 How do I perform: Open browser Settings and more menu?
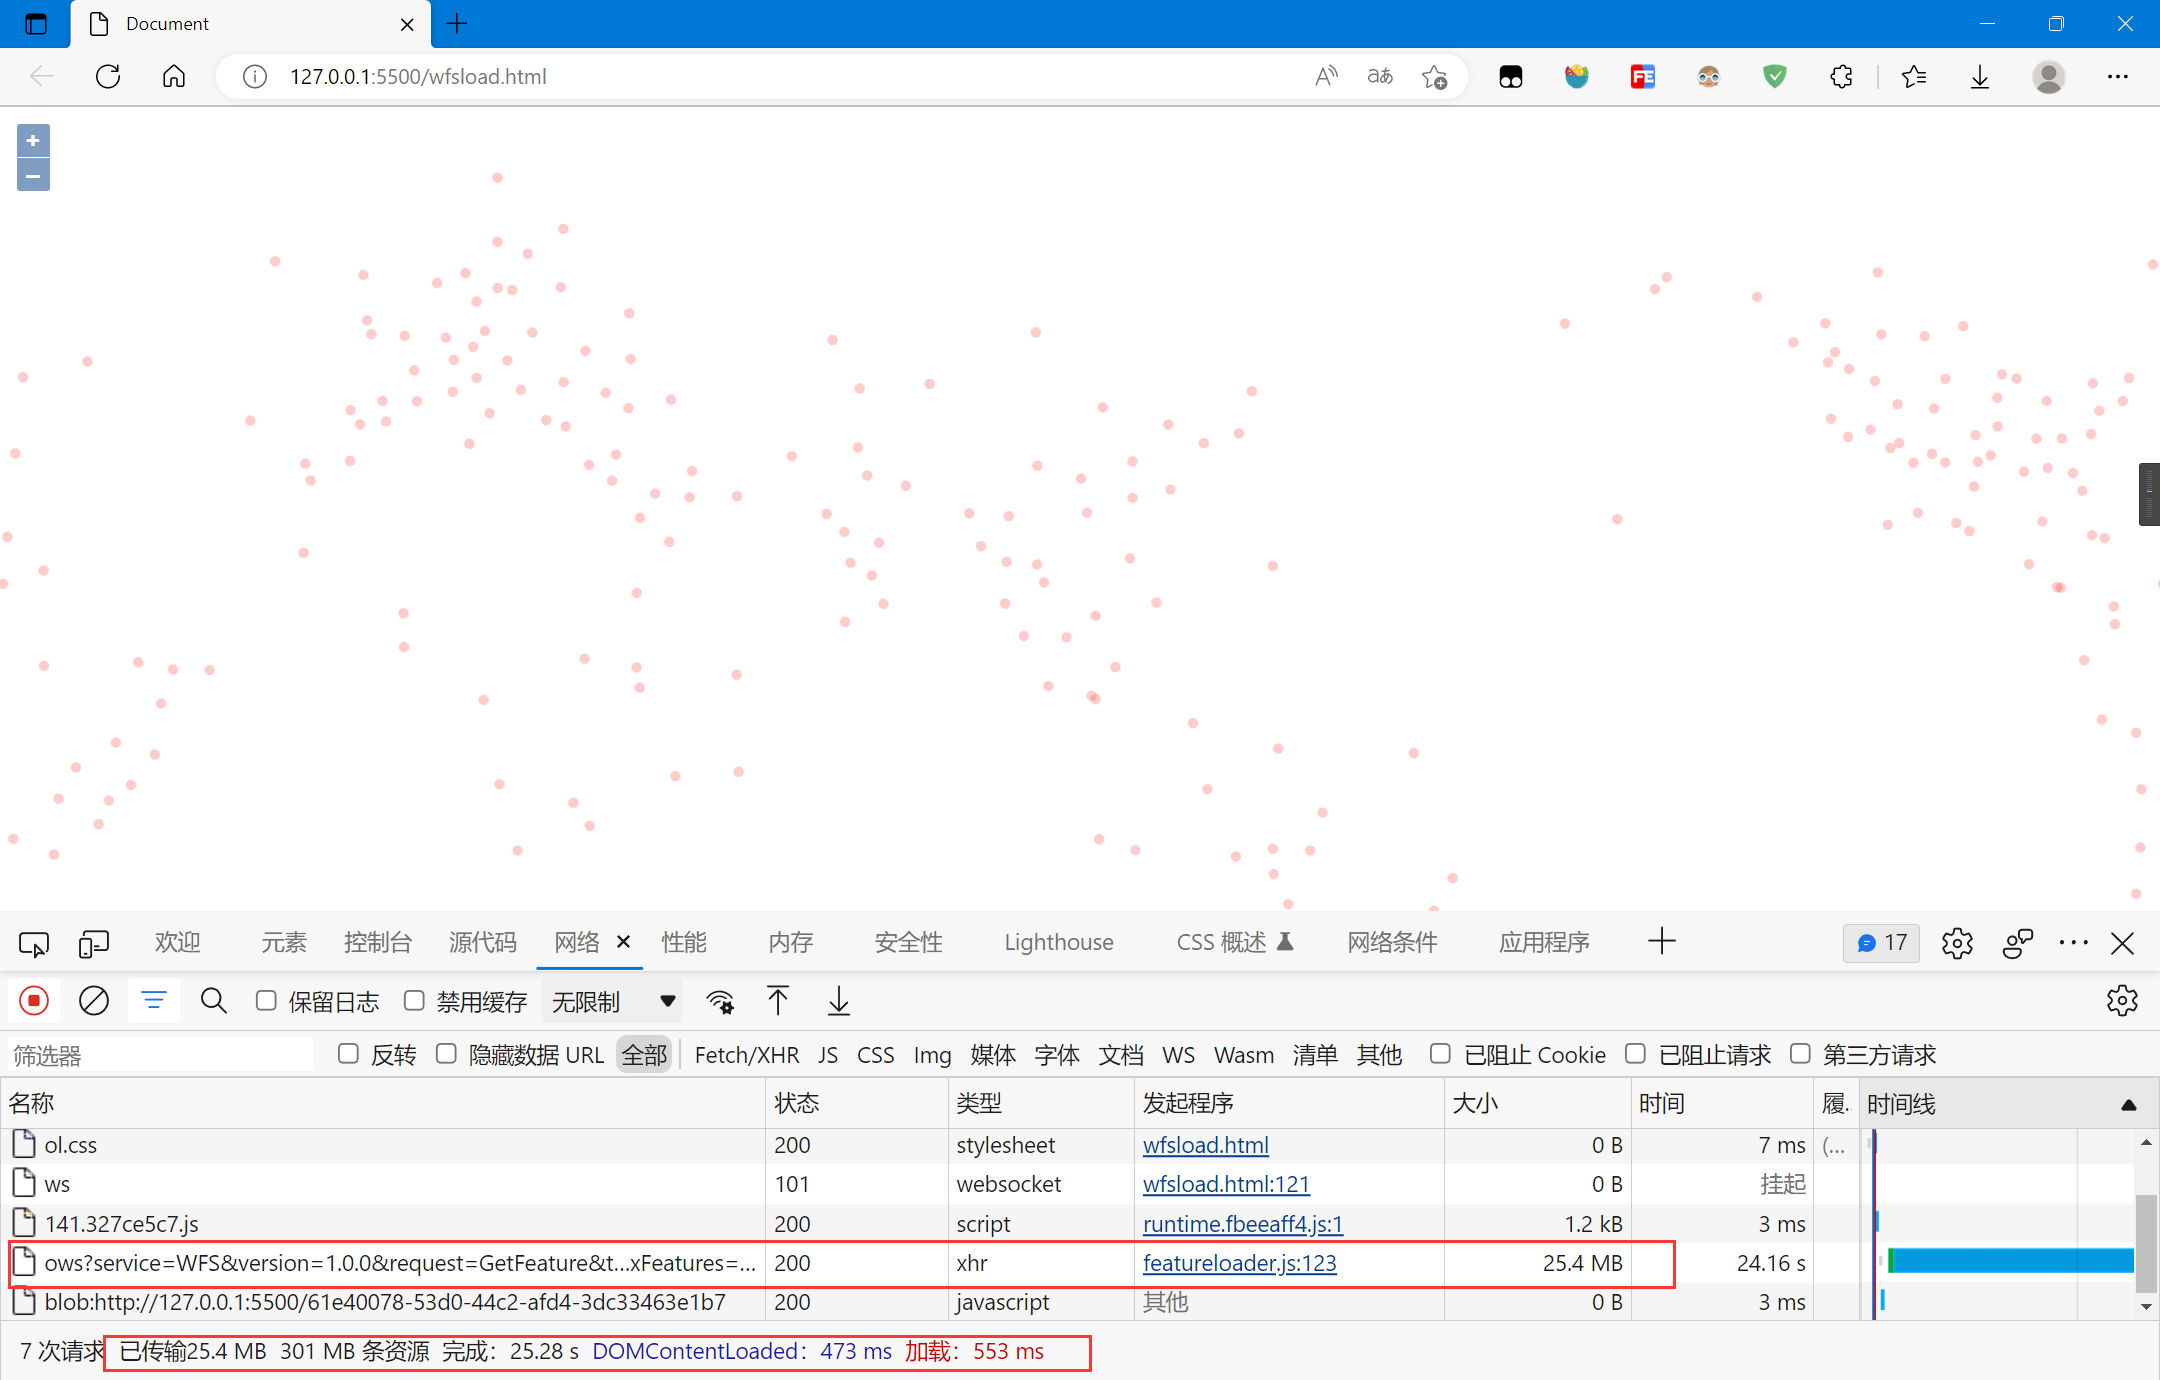pyautogui.click(x=2118, y=77)
